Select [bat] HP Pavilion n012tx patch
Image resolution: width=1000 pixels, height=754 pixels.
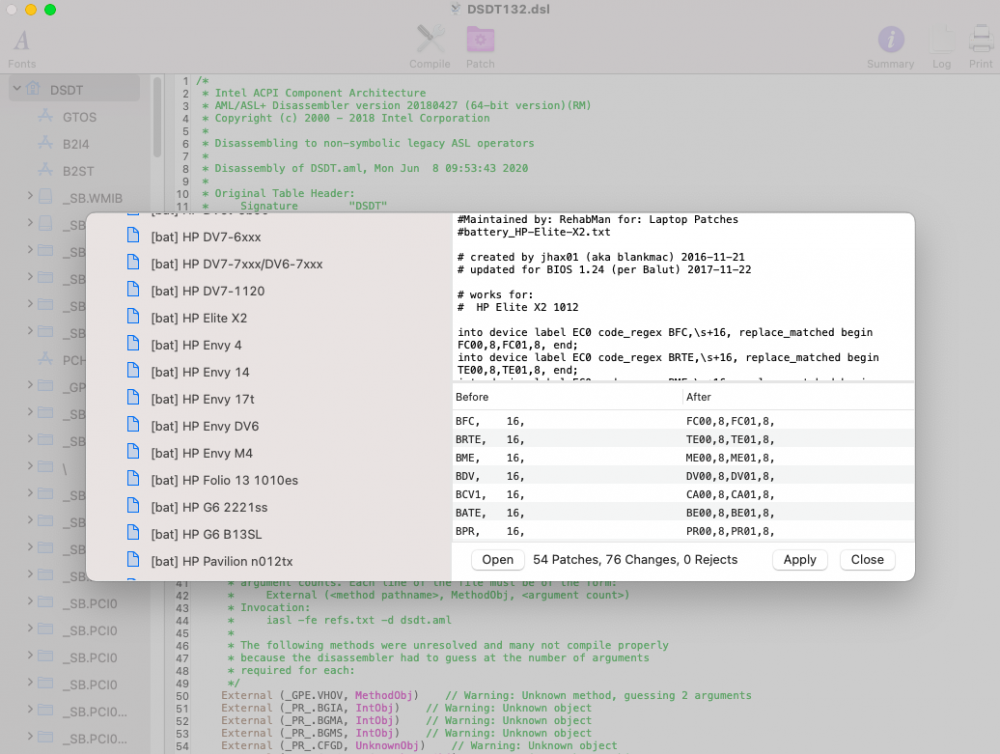click(221, 561)
